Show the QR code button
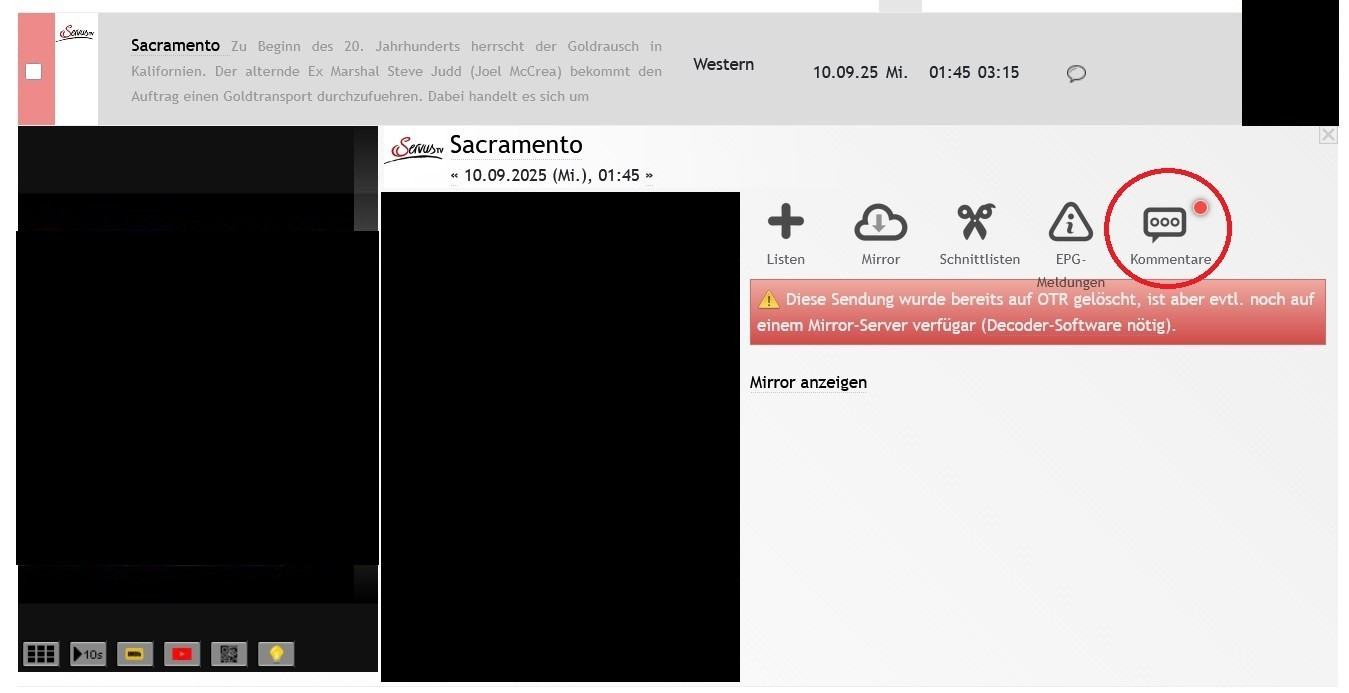The width and height of the screenshot is (1349, 693). [229, 654]
